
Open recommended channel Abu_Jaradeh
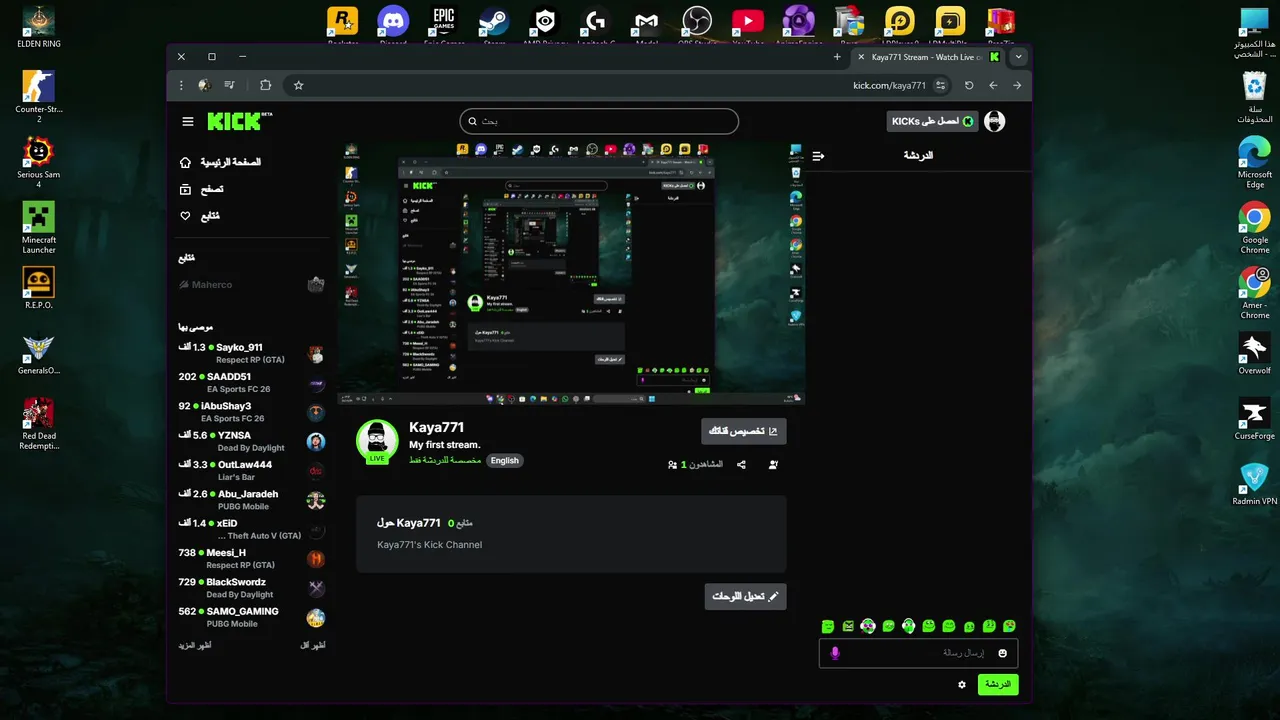click(251, 500)
